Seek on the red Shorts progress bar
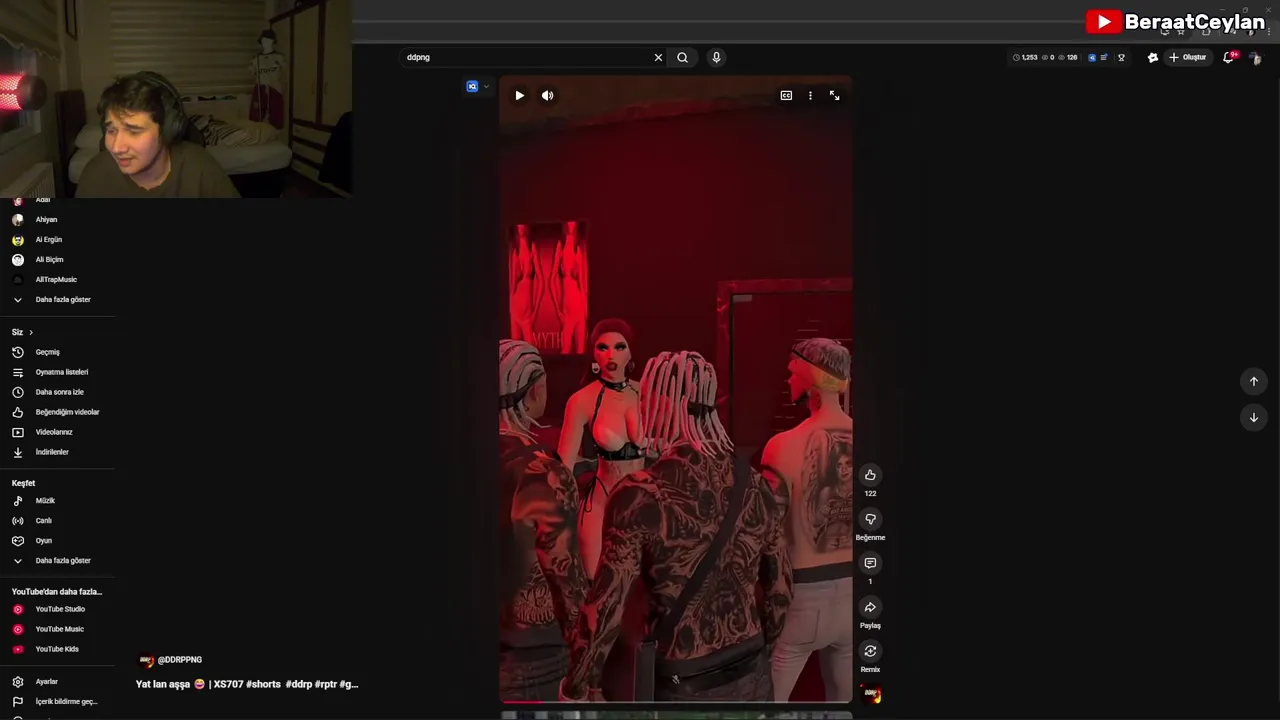1280x720 pixels. 676,702
